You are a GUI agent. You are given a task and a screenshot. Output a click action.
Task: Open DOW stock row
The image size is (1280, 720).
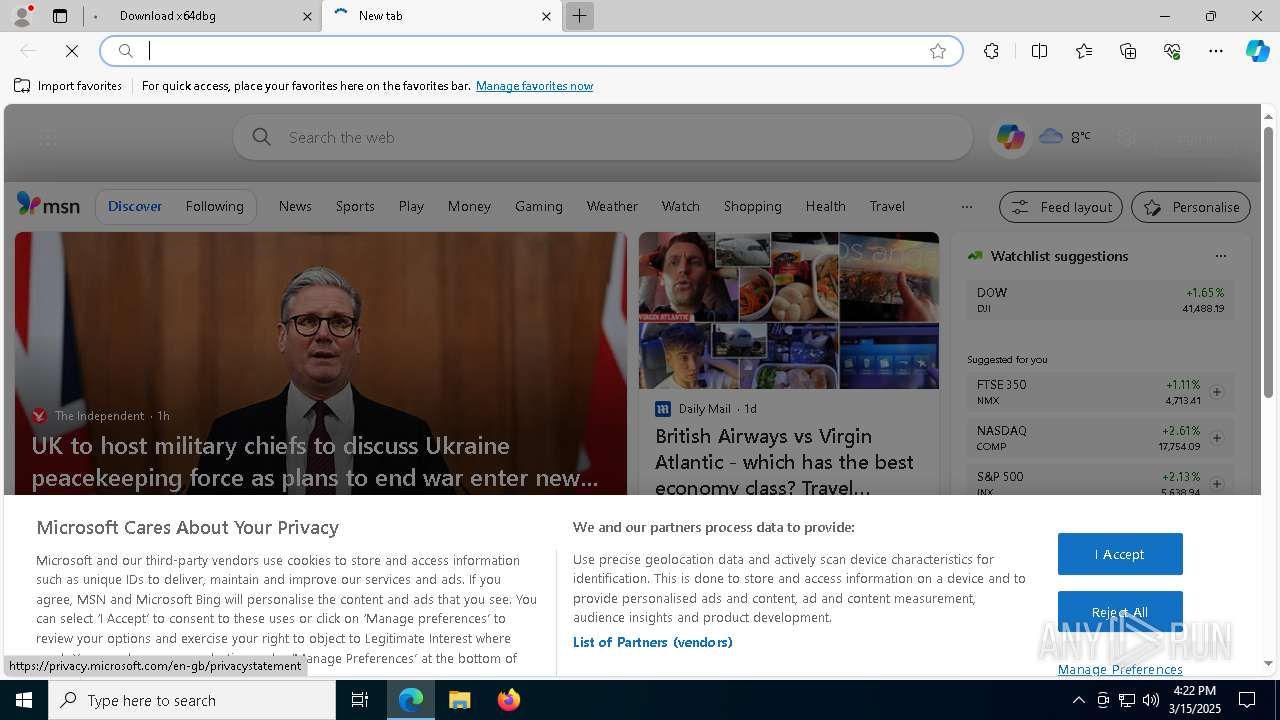coord(1100,300)
